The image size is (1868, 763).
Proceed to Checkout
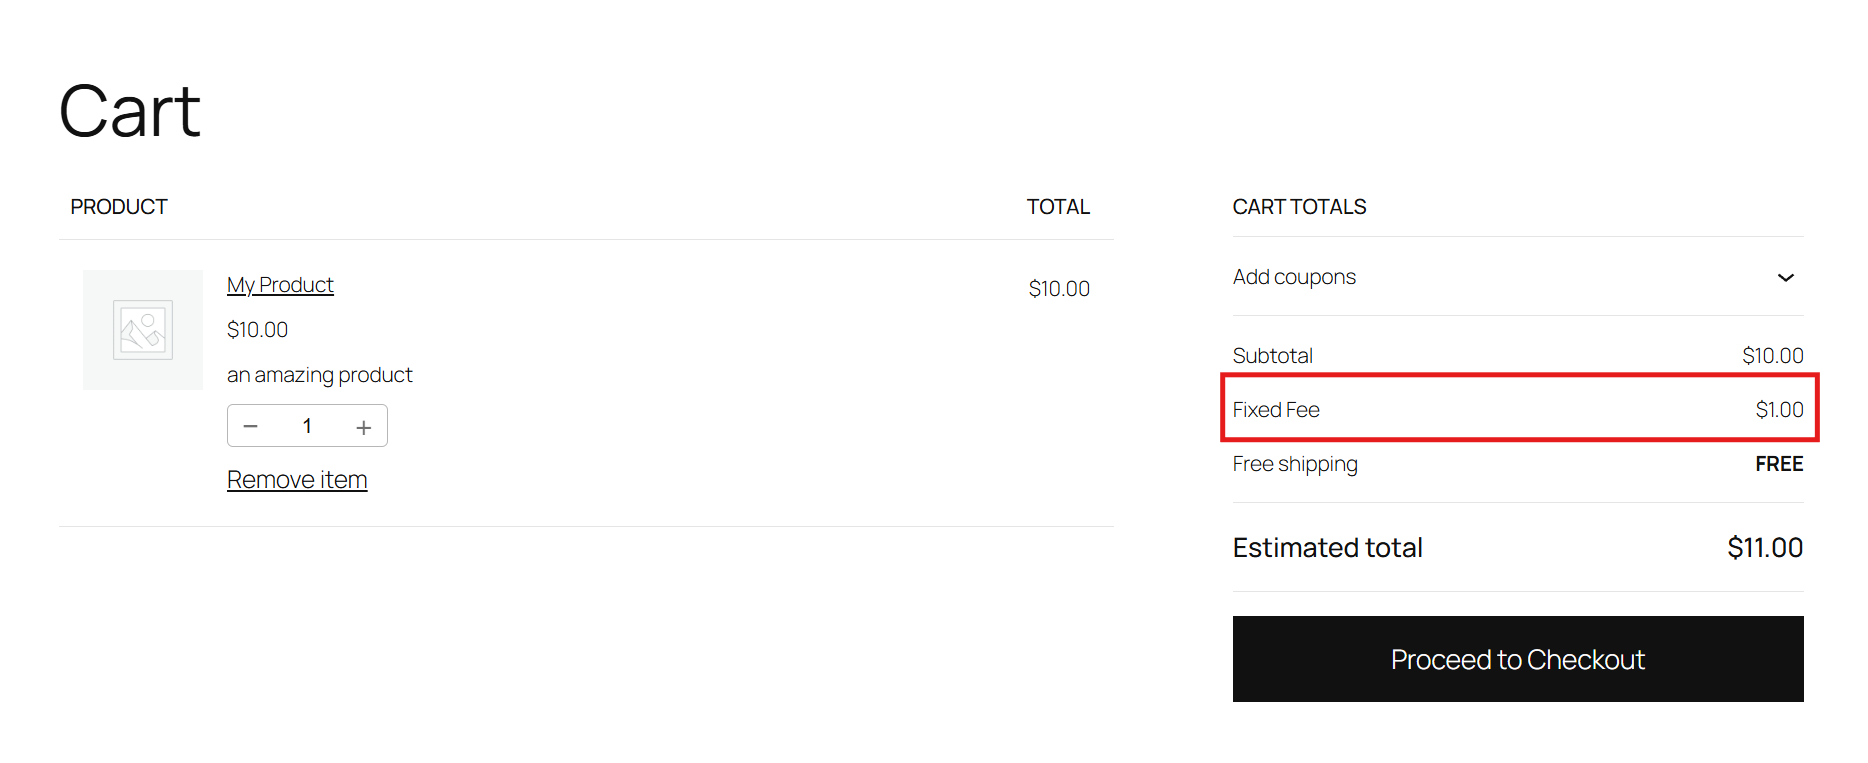[x=1517, y=659]
